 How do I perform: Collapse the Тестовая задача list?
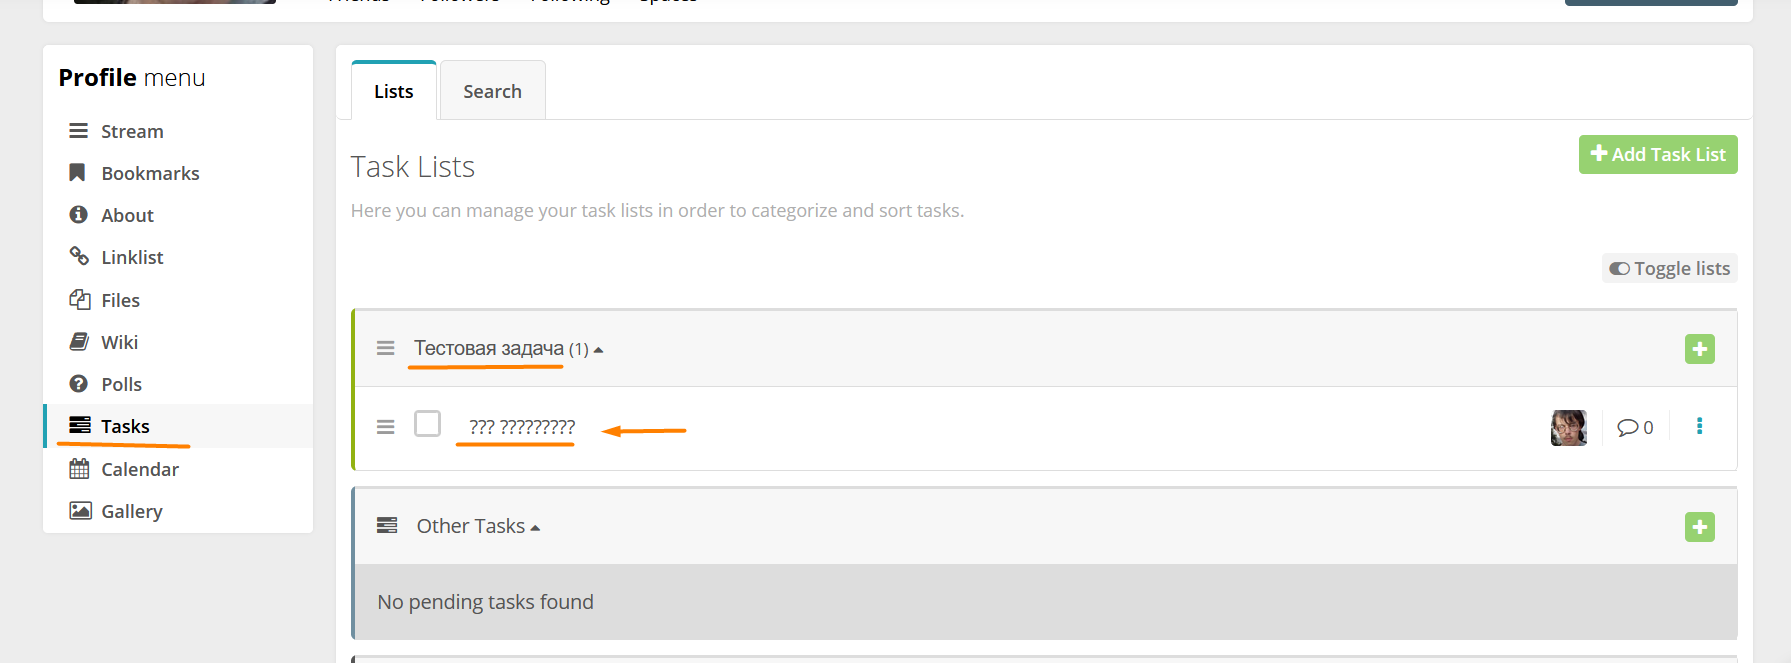pos(599,348)
